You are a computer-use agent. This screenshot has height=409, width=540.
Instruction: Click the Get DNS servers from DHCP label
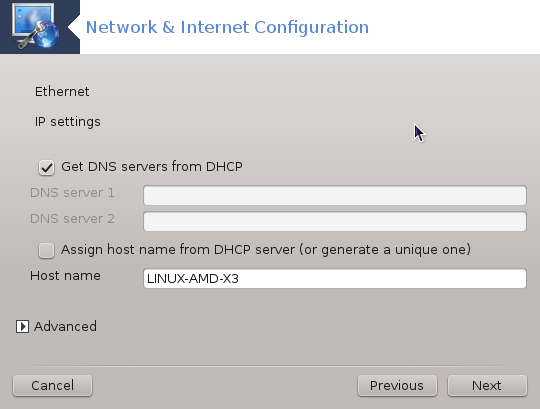[152, 167]
